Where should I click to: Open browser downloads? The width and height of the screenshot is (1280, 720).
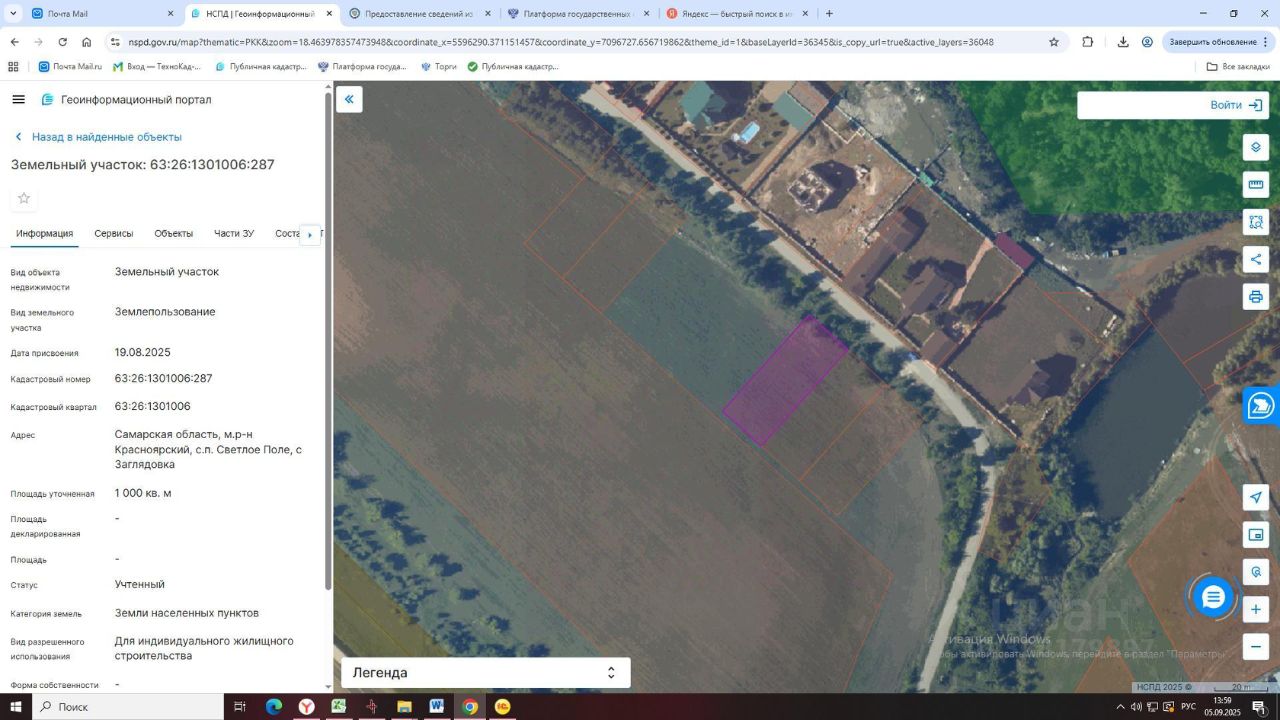click(1123, 42)
